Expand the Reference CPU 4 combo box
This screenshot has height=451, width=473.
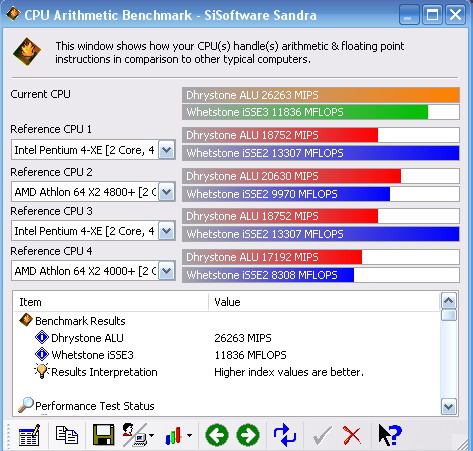pyautogui.click(x=93, y=271)
